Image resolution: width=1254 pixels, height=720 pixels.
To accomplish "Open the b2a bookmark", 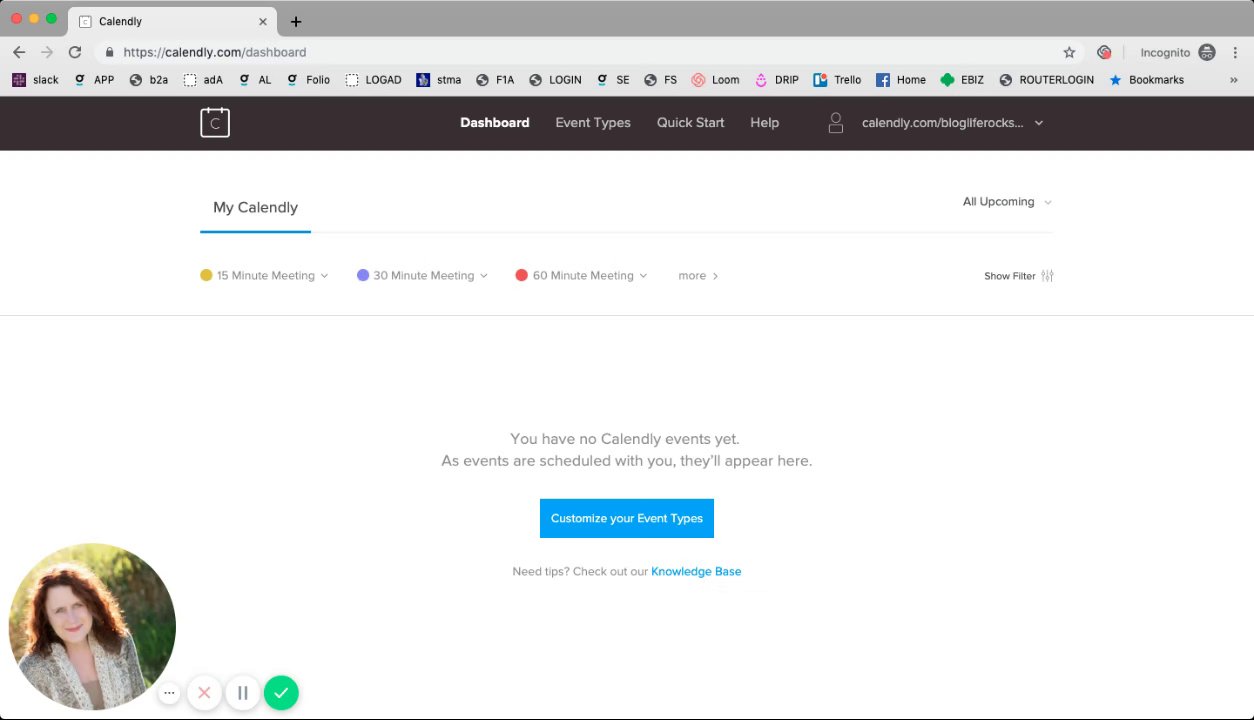I will [149, 80].
